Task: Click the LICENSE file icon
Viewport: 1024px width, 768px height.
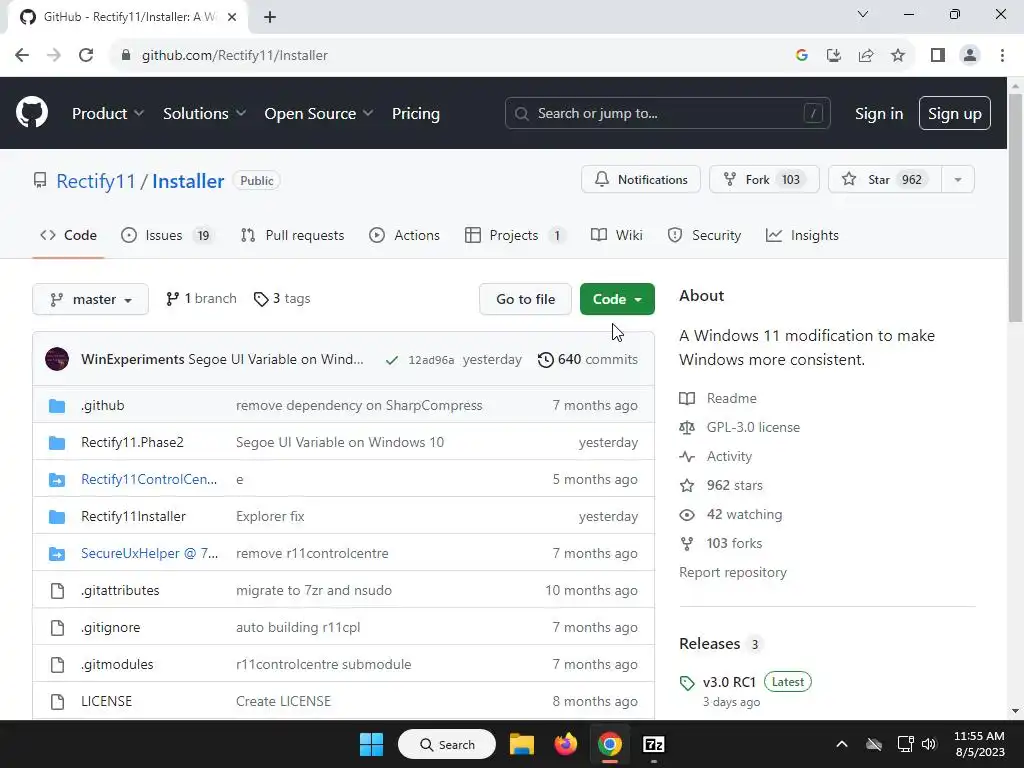Action: pyautogui.click(x=57, y=701)
